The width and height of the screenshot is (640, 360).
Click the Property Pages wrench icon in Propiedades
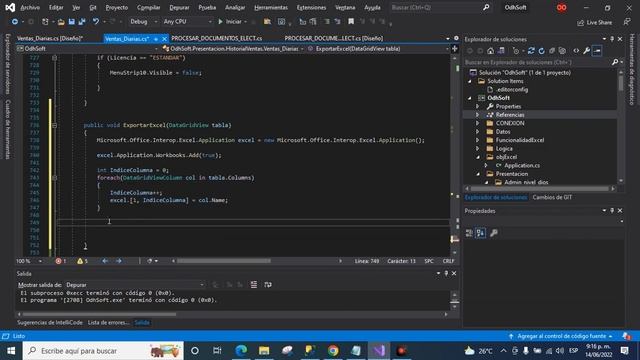(493, 233)
